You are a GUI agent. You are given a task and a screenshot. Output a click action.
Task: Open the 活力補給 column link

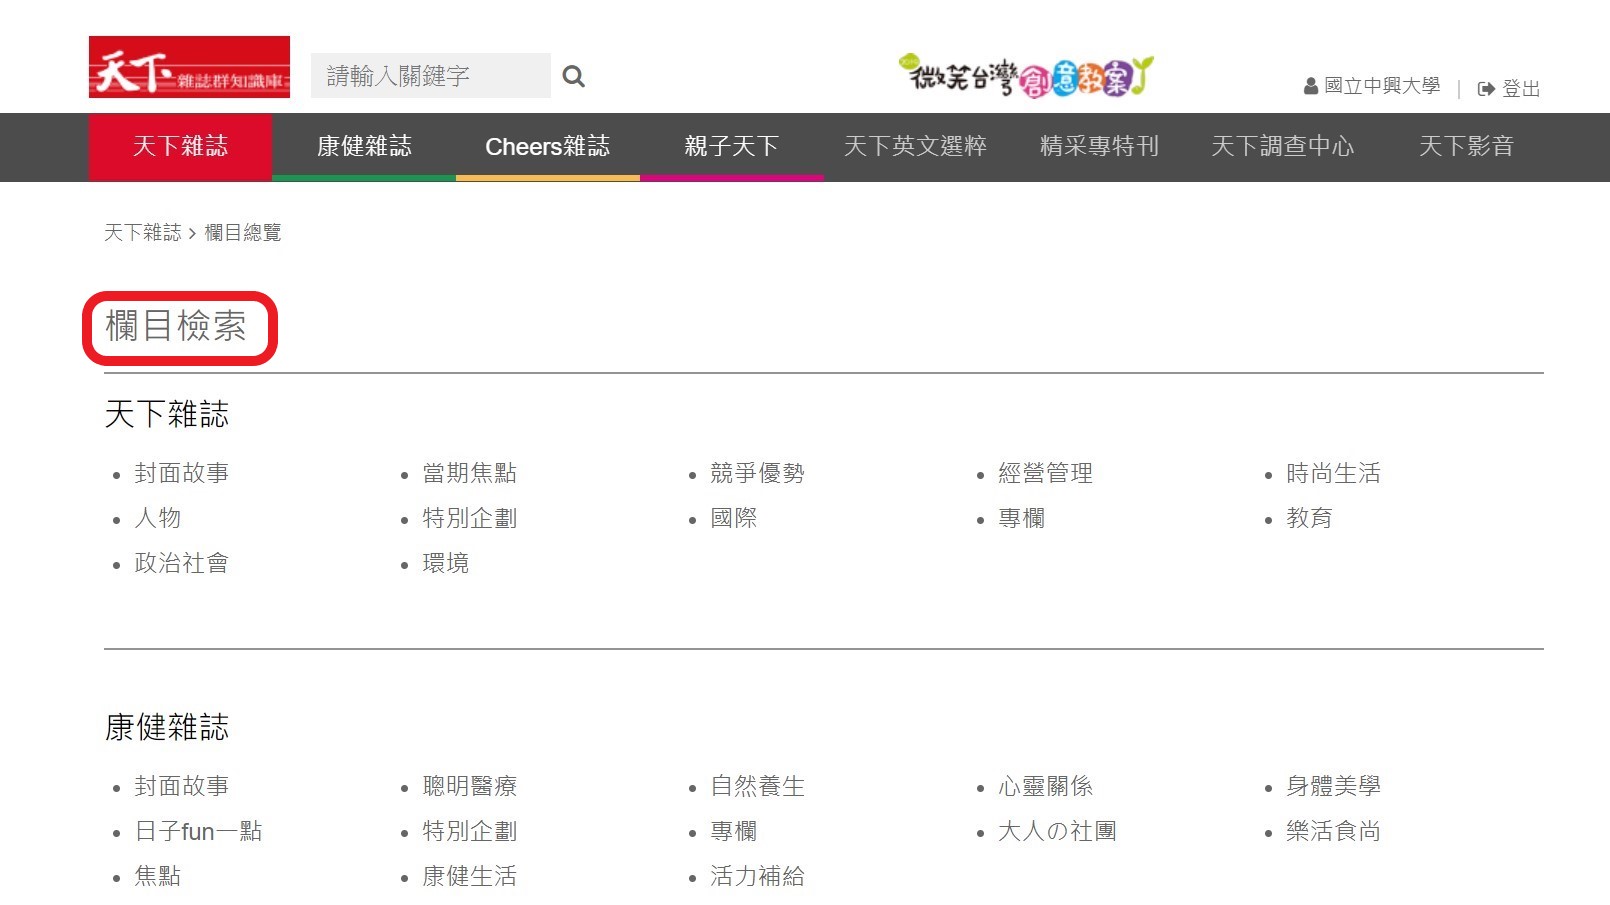point(758,876)
